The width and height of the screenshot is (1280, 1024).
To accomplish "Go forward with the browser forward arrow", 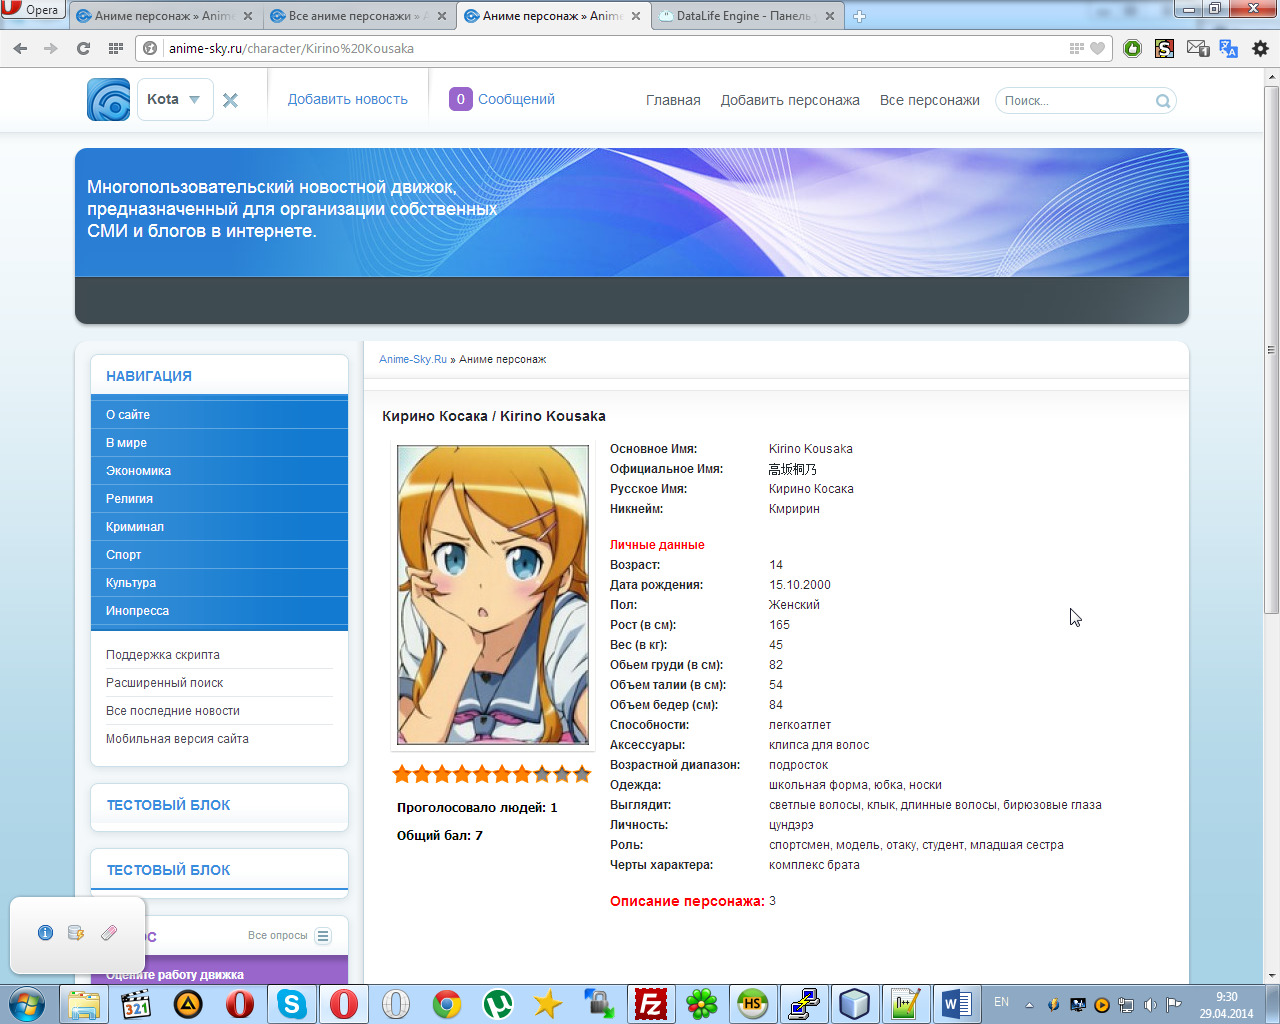I will point(51,48).
